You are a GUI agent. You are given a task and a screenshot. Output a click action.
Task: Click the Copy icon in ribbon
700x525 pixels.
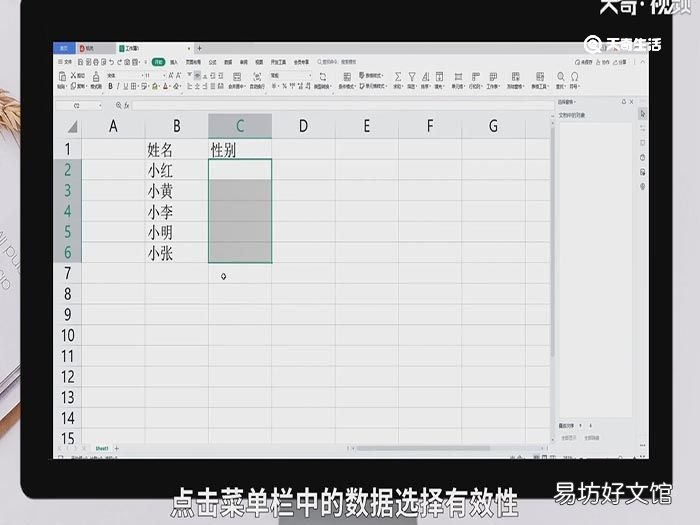coord(73,86)
